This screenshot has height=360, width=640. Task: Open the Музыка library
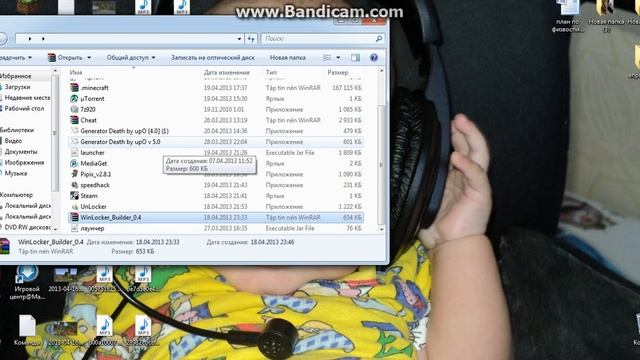(x=16, y=173)
